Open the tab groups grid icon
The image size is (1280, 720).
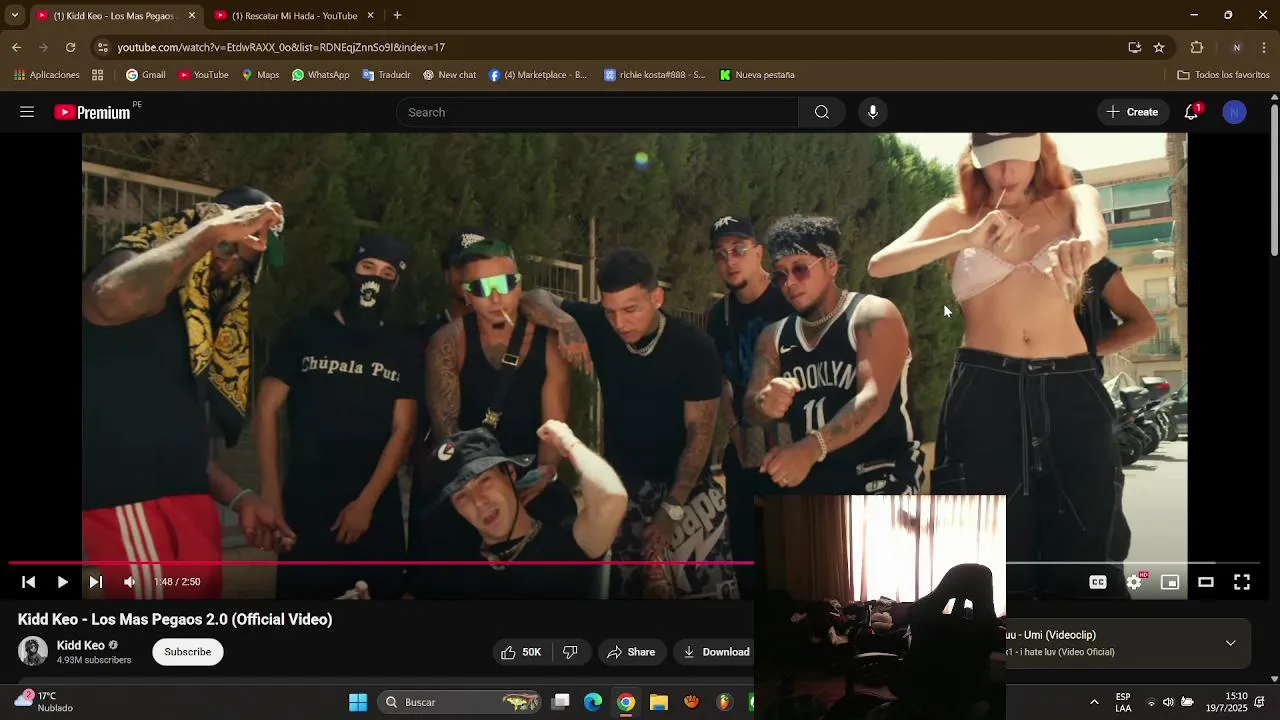(x=97, y=75)
